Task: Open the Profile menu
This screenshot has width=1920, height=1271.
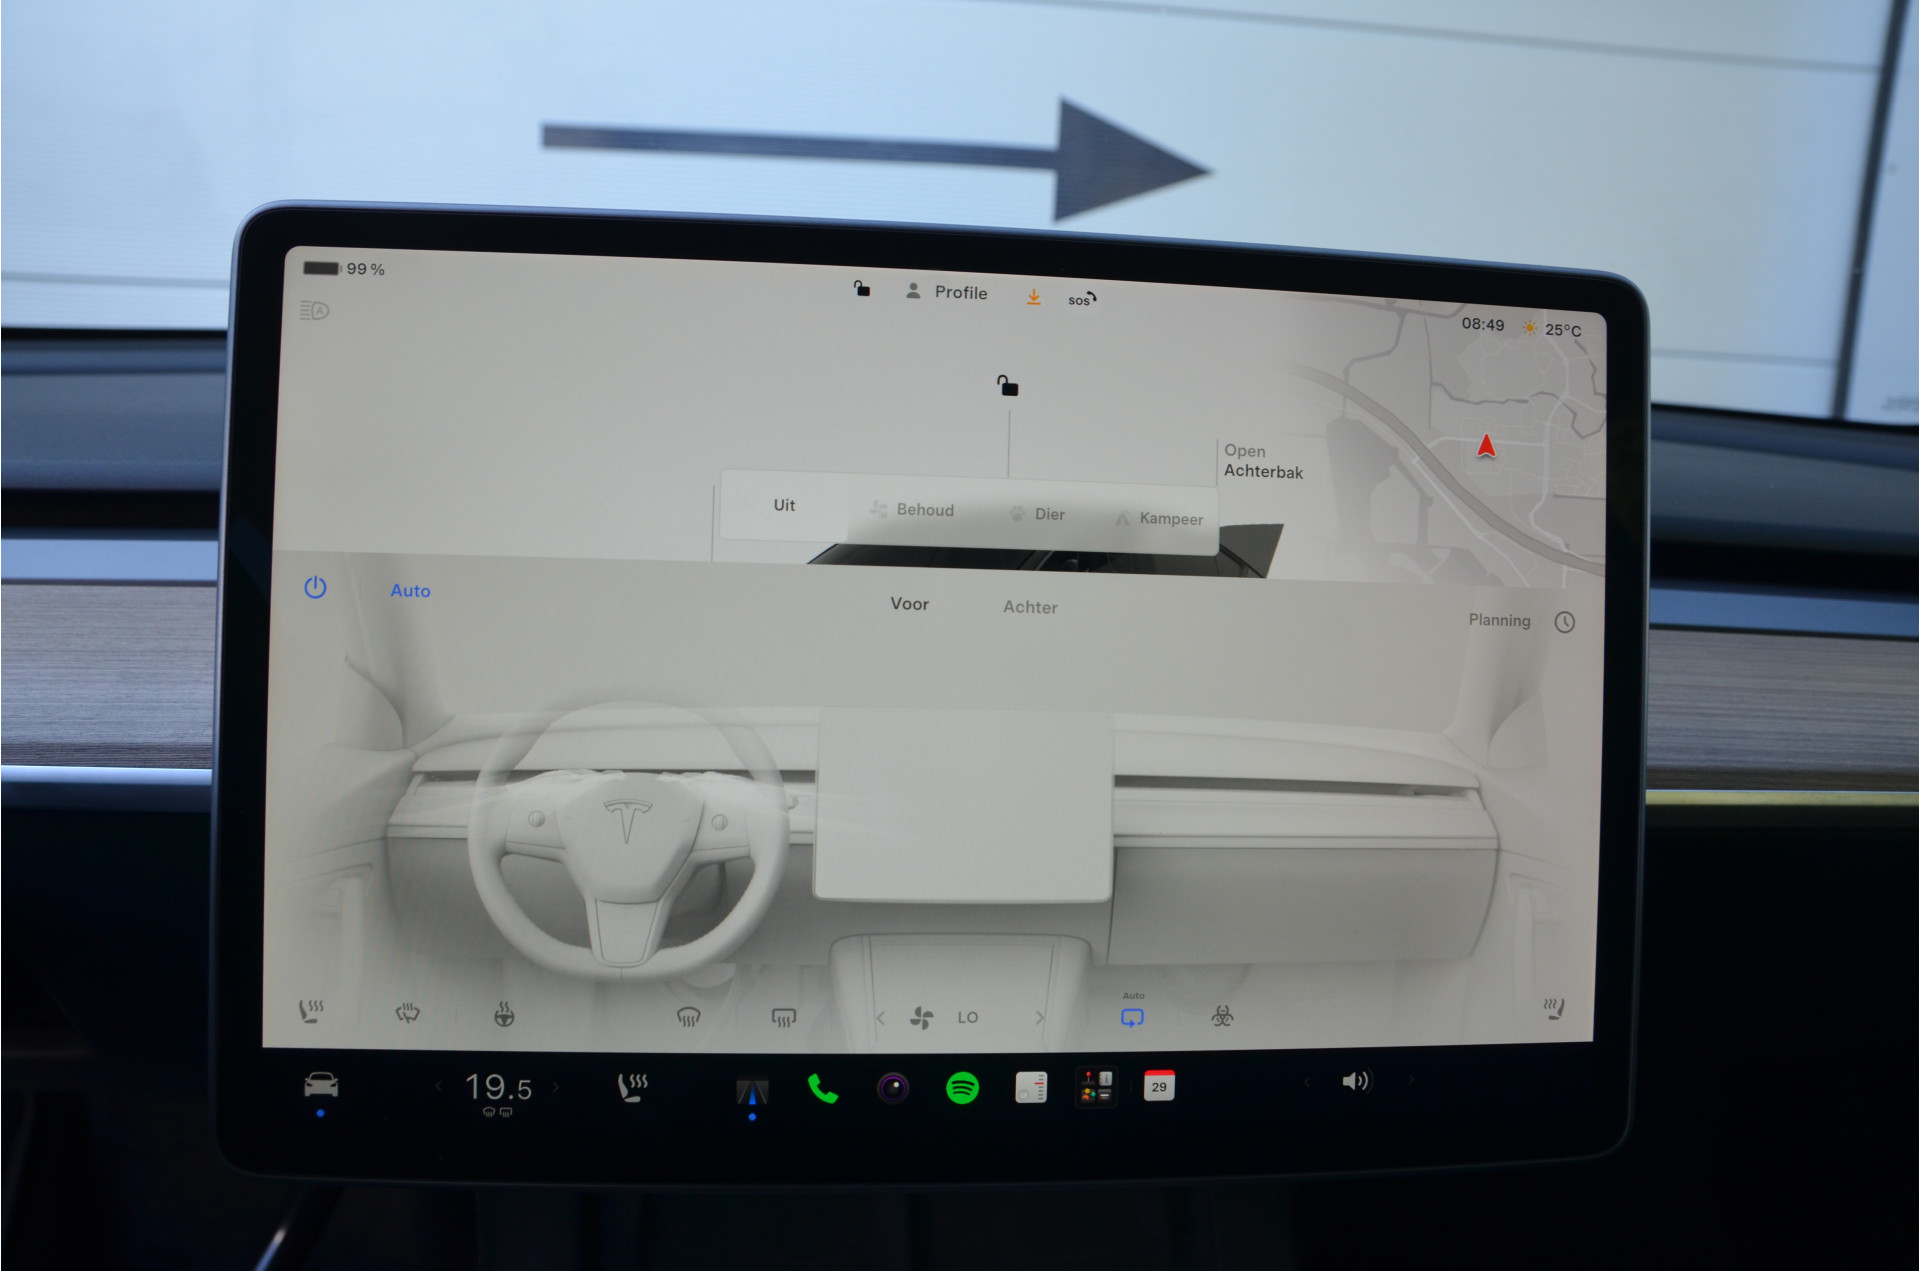Action: coord(946,292)
